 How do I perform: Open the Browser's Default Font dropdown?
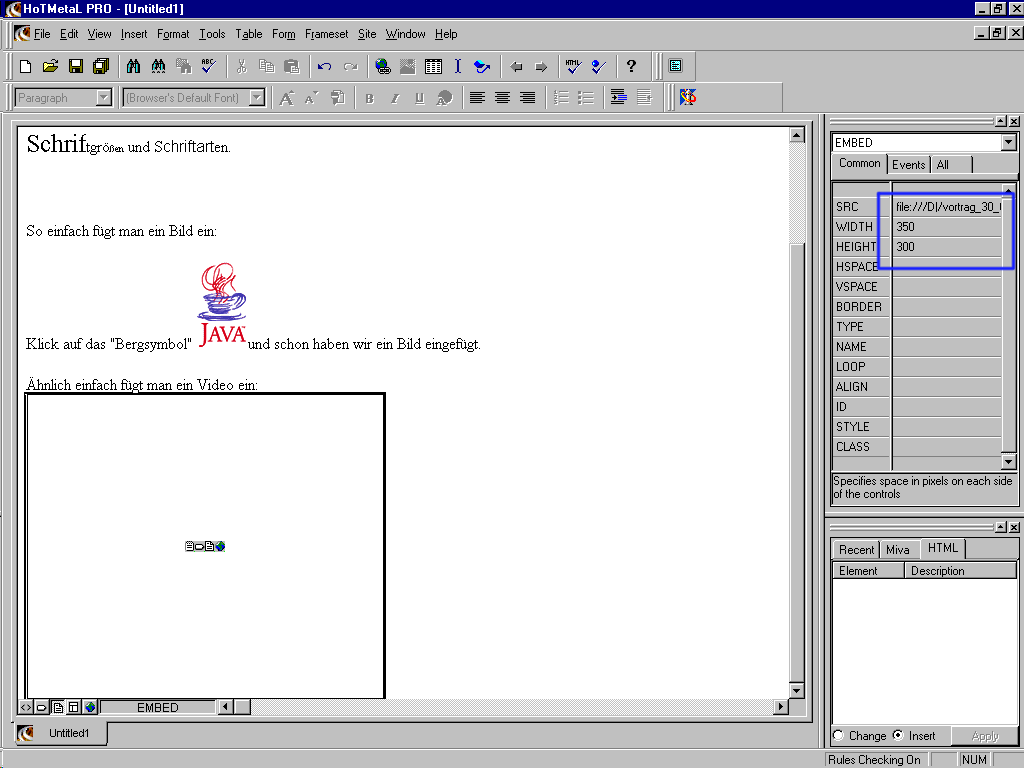click(x=257, y=98)
